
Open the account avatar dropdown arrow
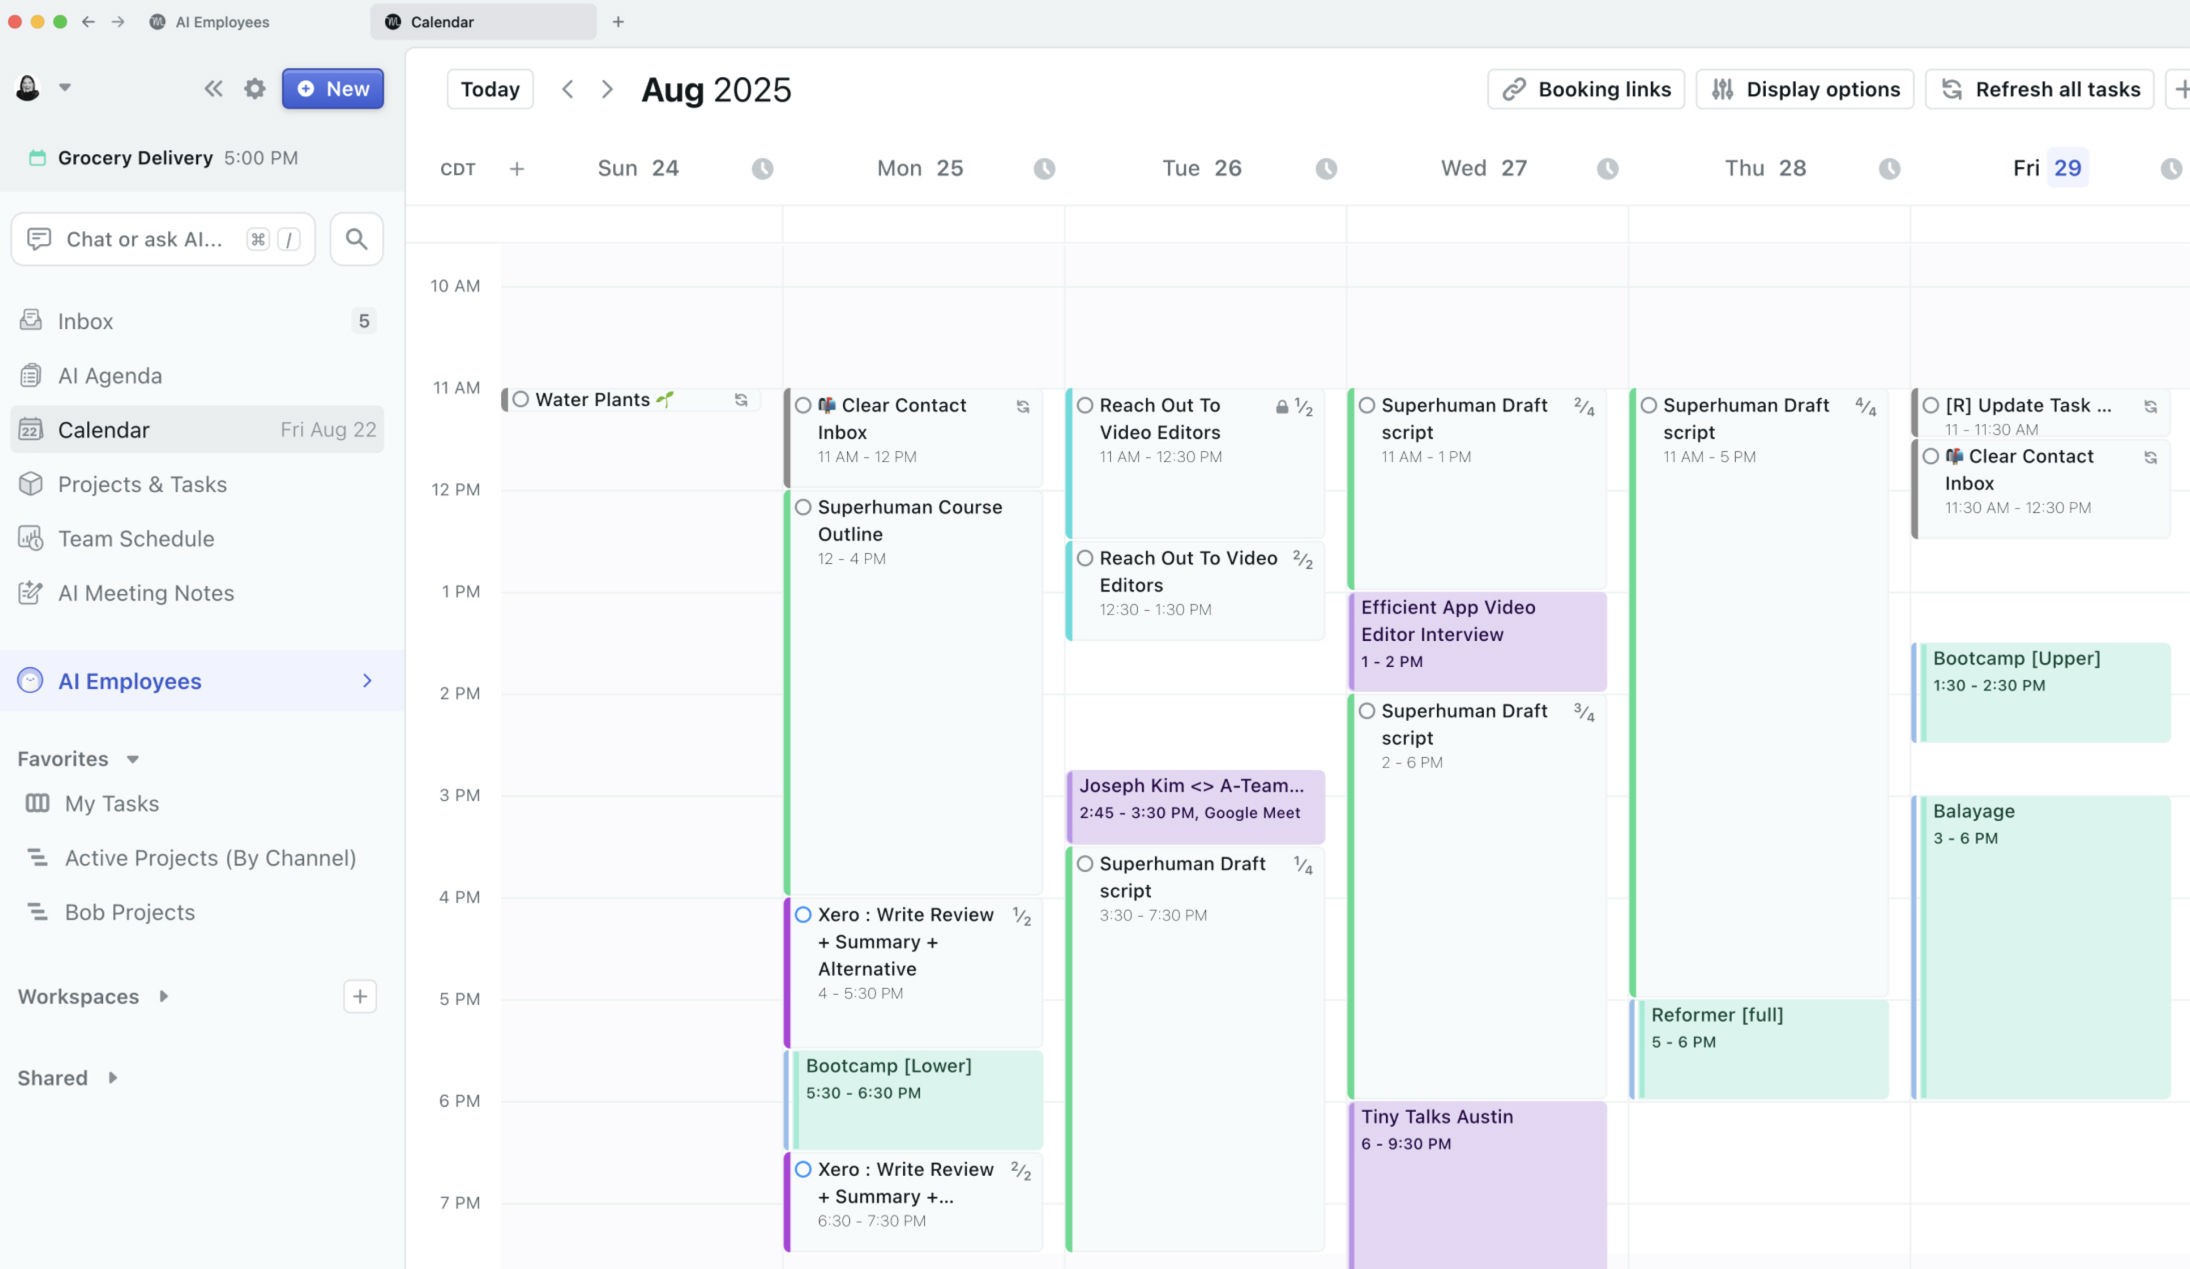coord(65,87)
